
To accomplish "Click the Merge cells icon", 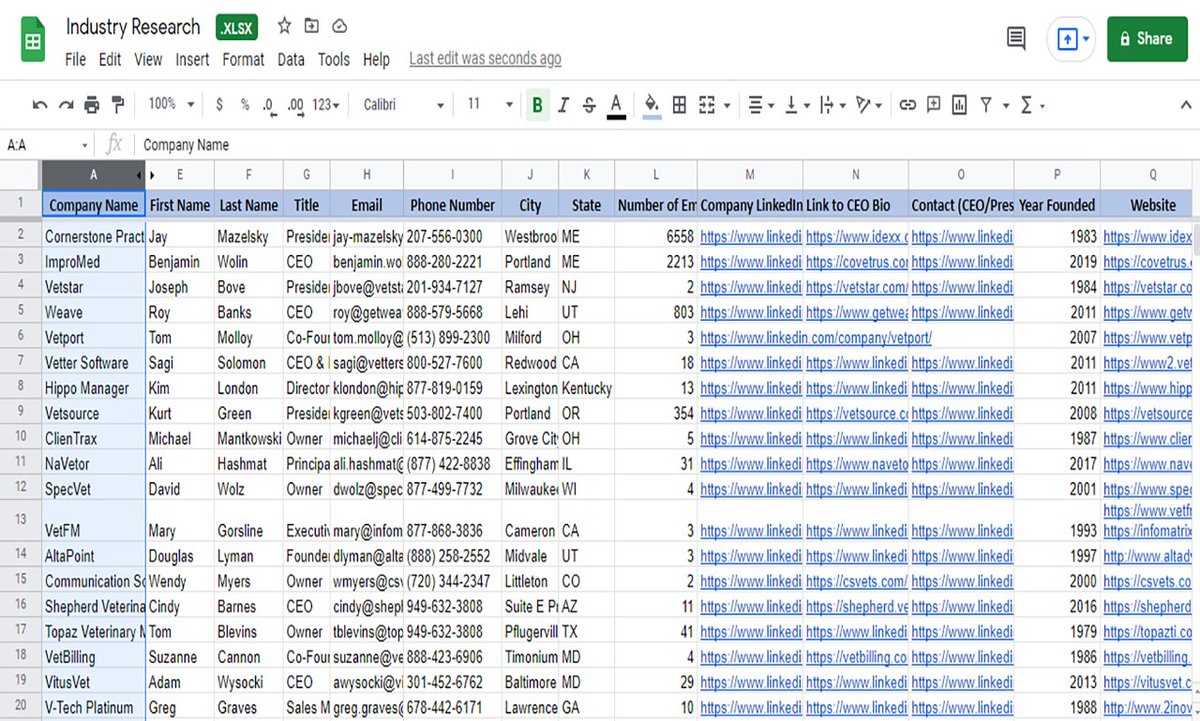I will tap(706, 104).
